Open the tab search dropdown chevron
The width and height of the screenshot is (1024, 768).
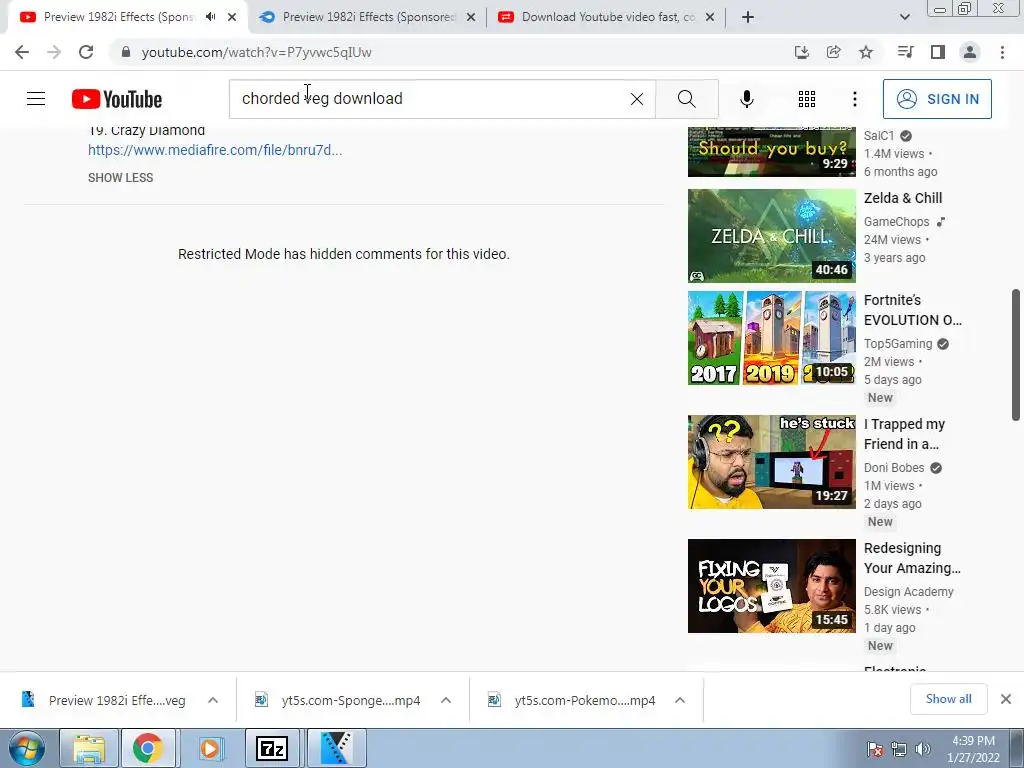point(904,18)
